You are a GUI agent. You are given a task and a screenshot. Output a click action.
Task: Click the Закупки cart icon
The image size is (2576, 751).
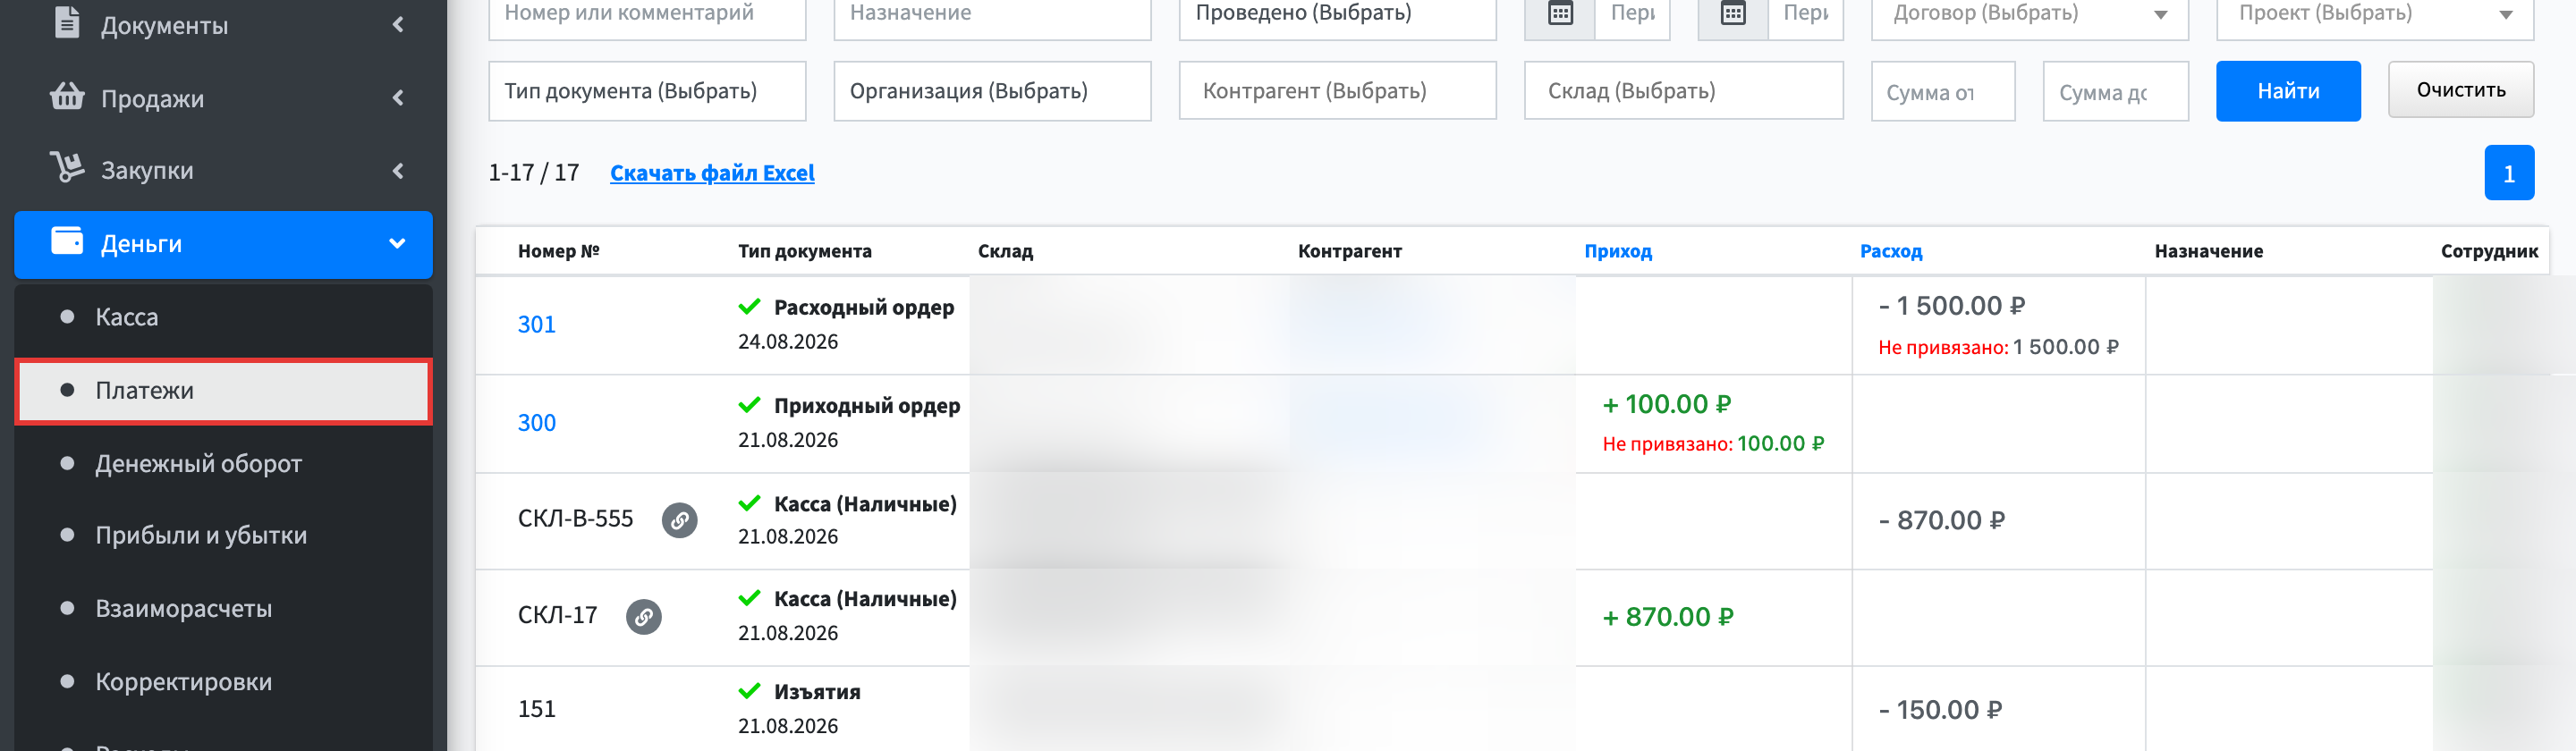pos(67,167)
